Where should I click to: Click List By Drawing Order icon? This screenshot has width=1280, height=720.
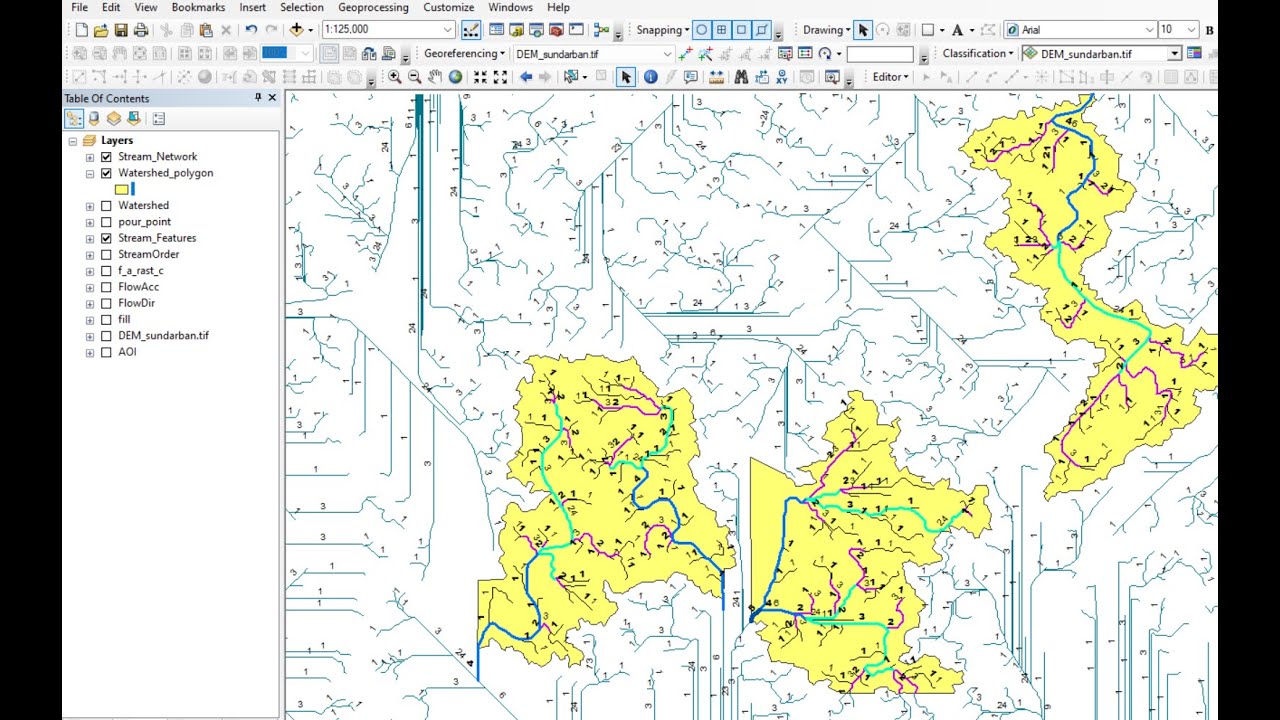click(74, 118)
